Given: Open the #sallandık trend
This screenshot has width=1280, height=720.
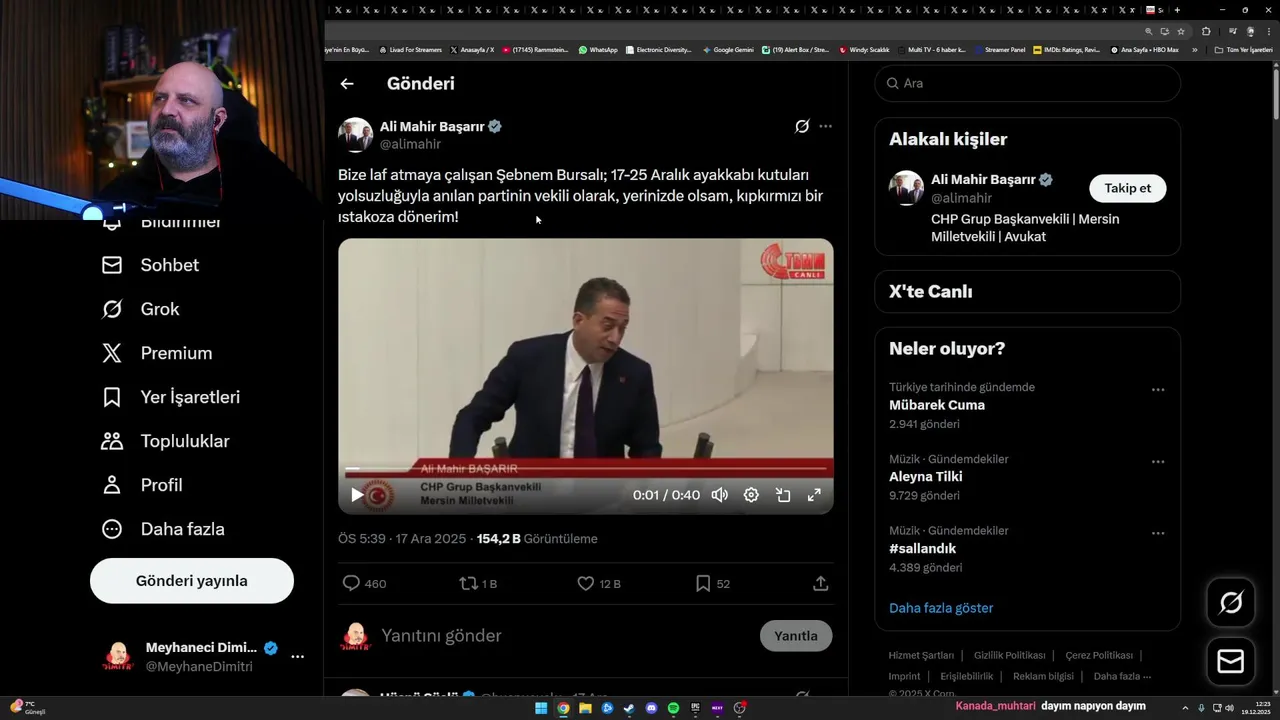Looking at the screenshot, I should pos(923,549).
